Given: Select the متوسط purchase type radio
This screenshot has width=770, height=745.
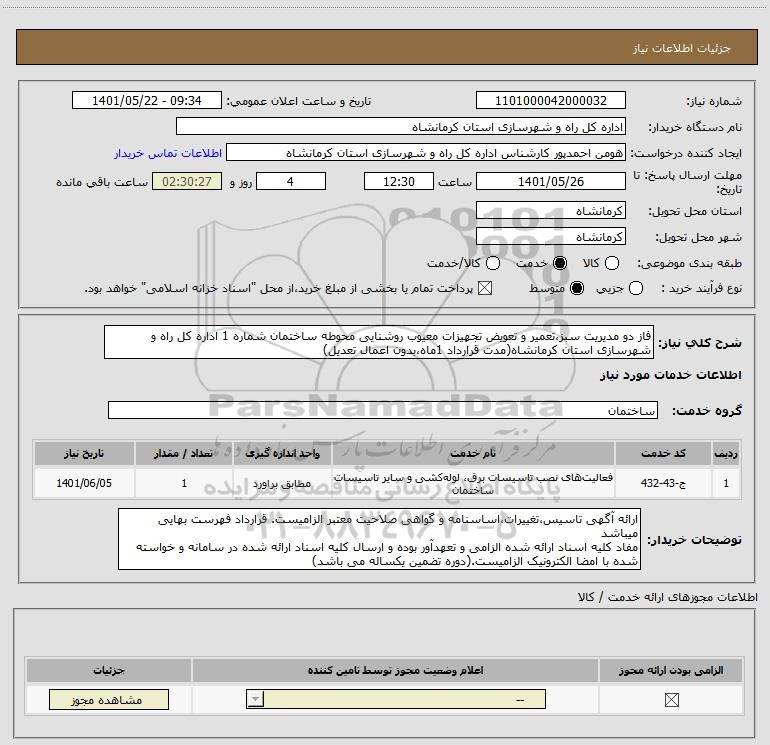Looking at the screenshot, I should pos(577,288).
